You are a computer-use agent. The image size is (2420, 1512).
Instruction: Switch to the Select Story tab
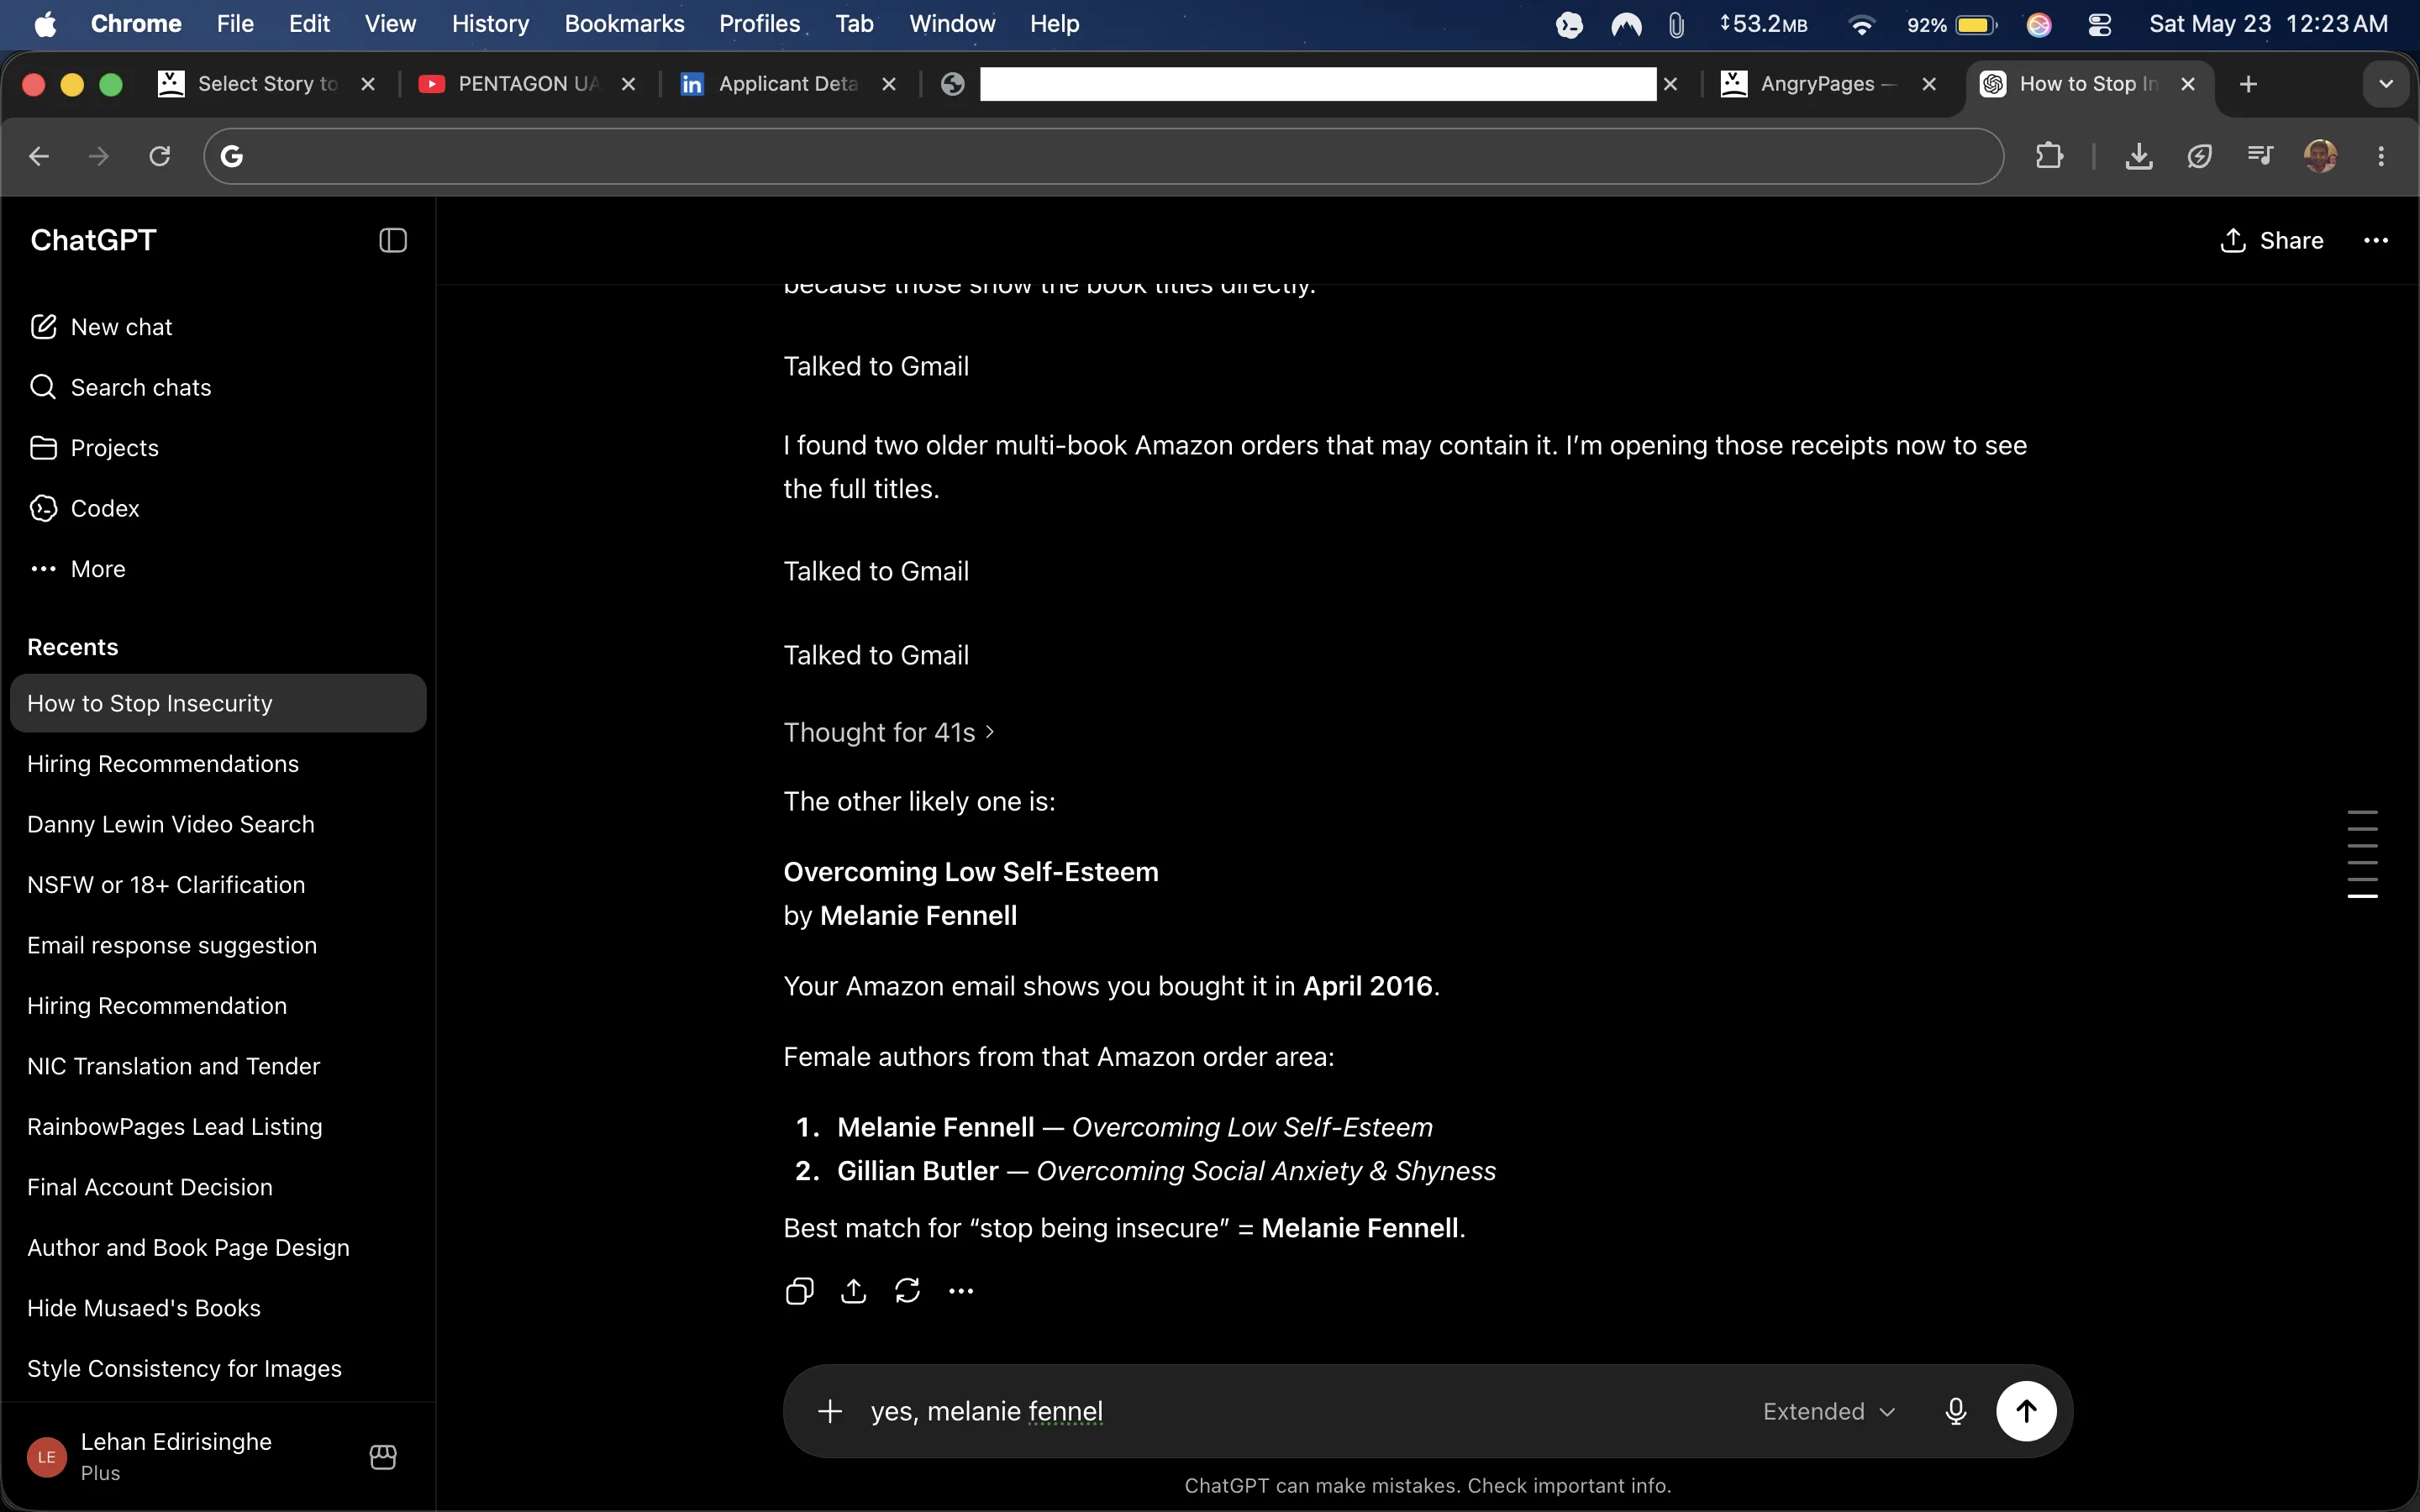tap(267, 84)
